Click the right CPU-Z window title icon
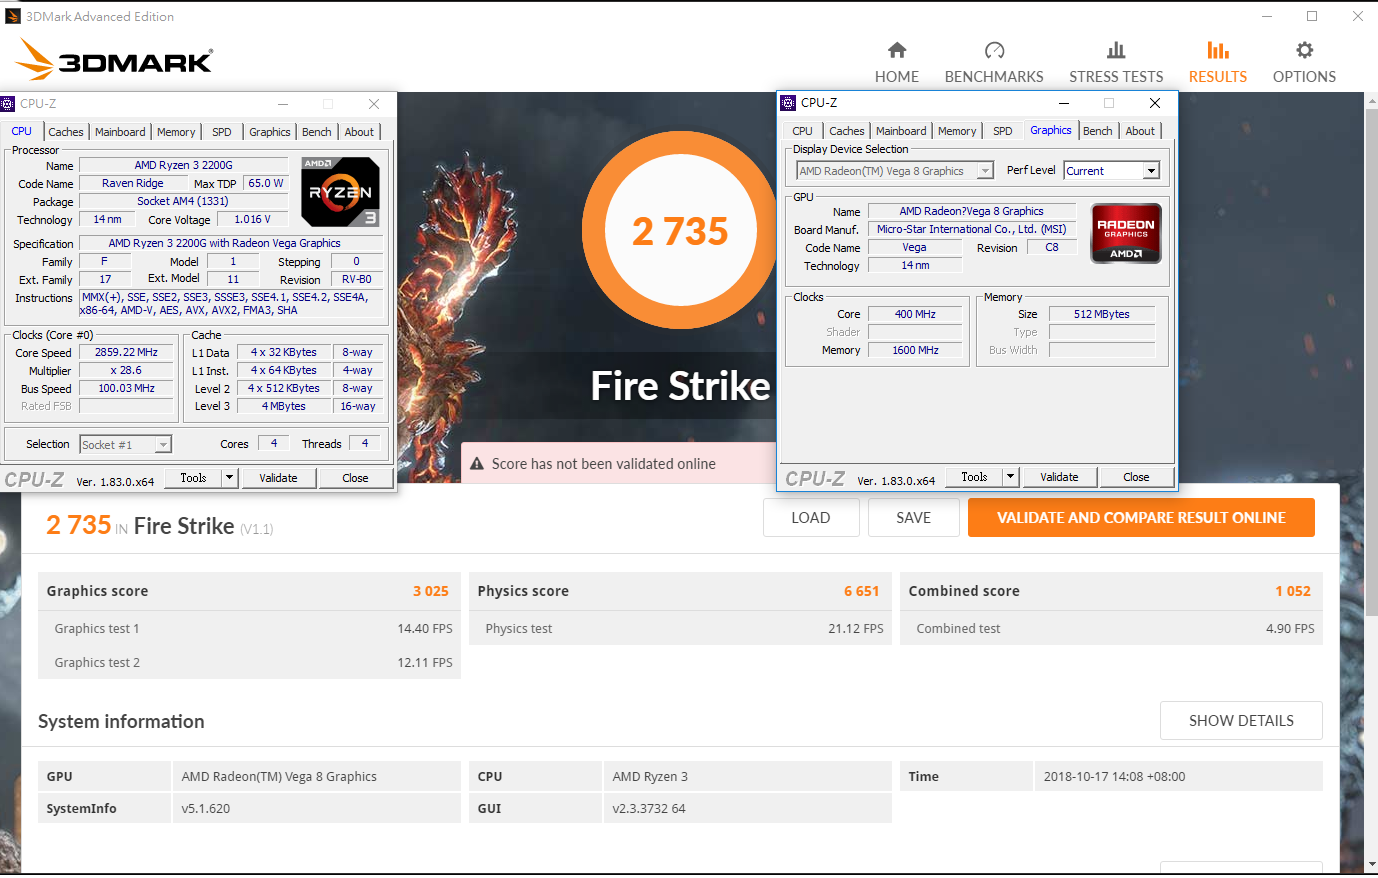This screenshot has width=1378, height=878. [x=788, y=102]
